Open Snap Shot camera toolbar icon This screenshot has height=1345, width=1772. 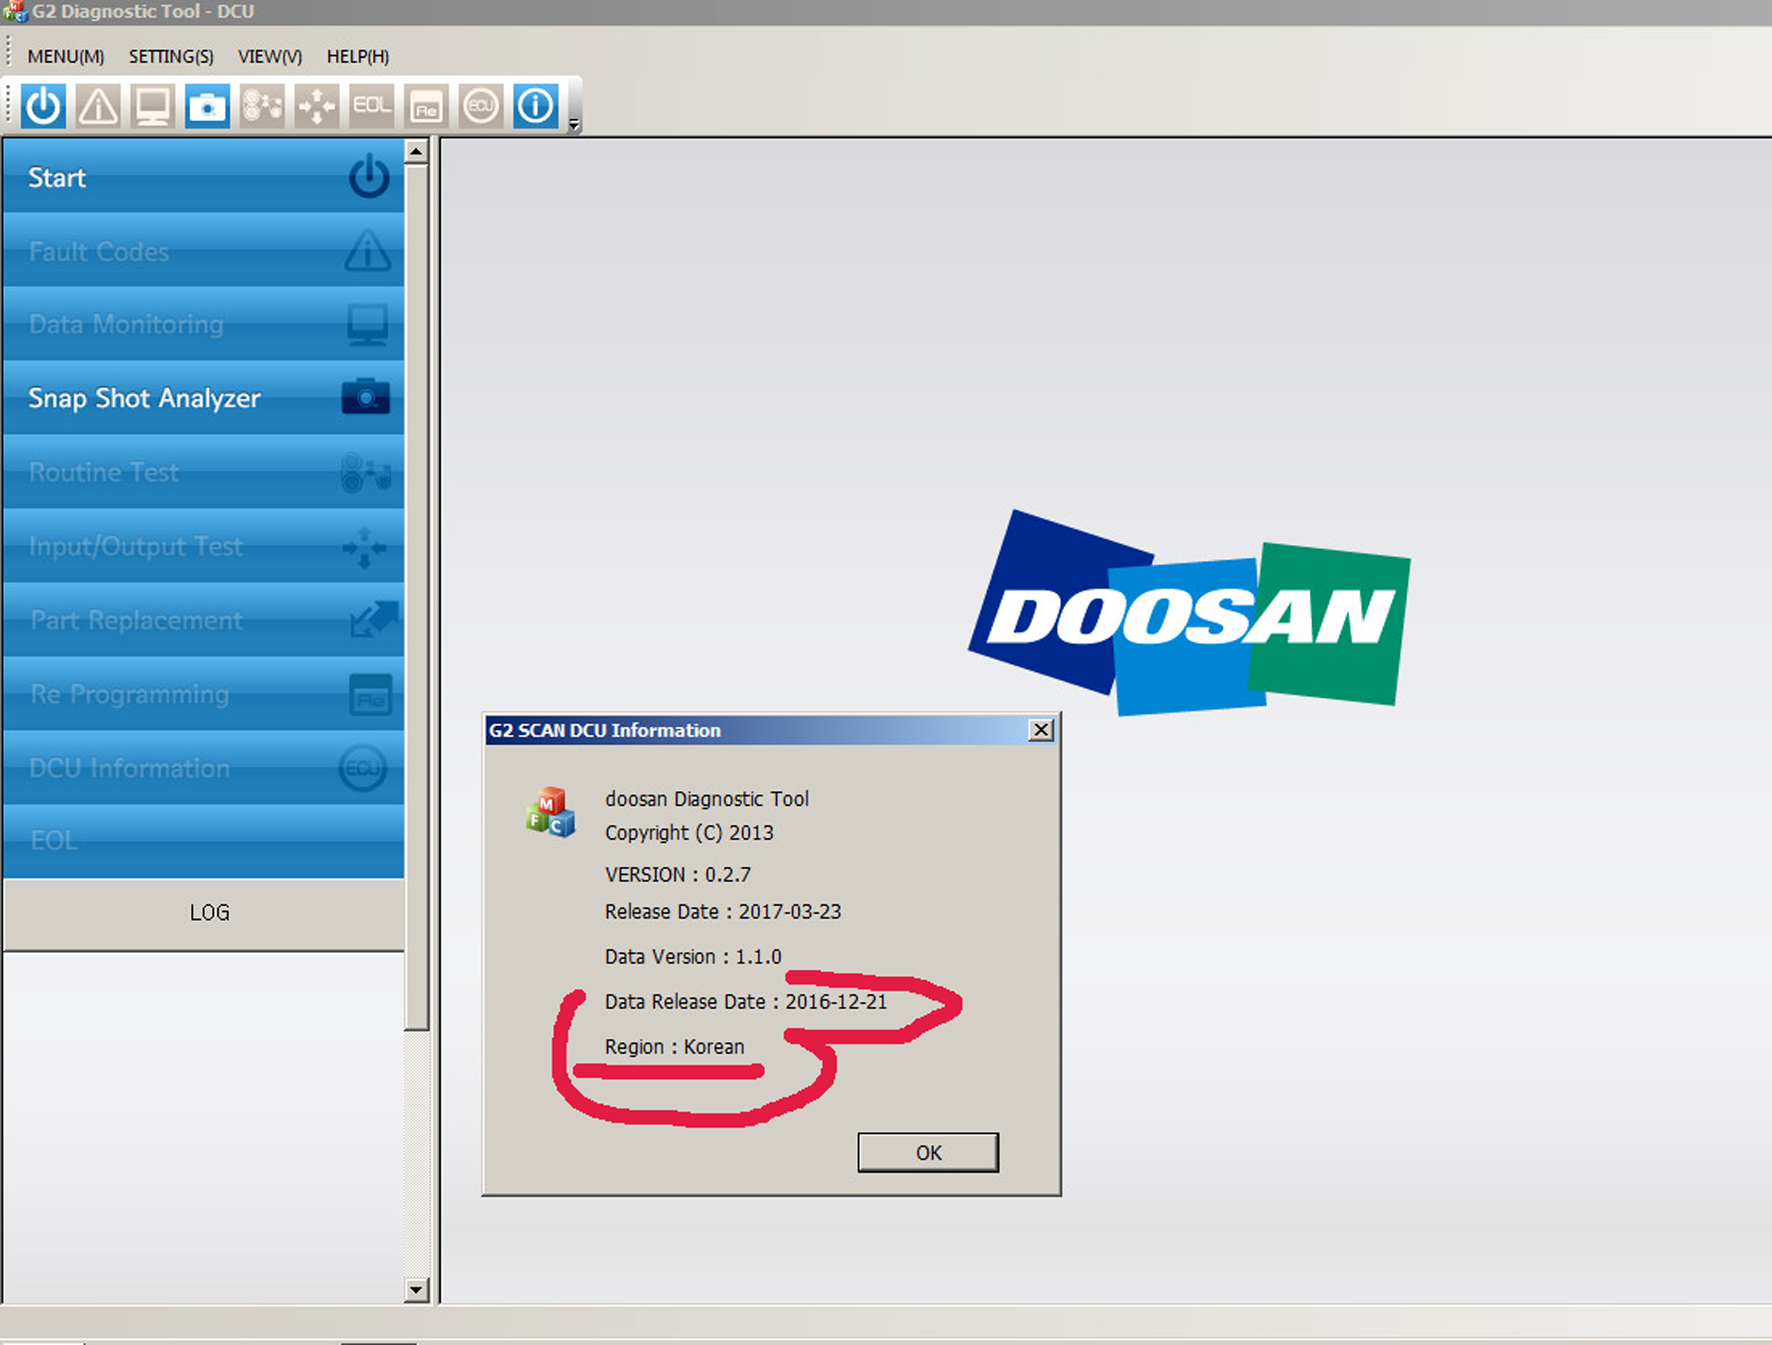point(207,106)
